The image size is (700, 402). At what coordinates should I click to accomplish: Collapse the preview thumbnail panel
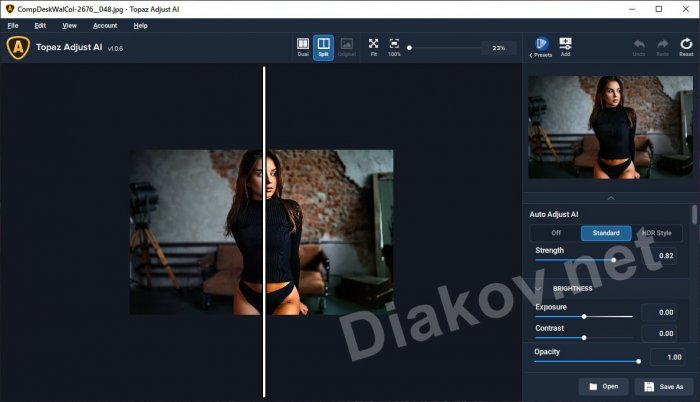click(x=612, y=198)
